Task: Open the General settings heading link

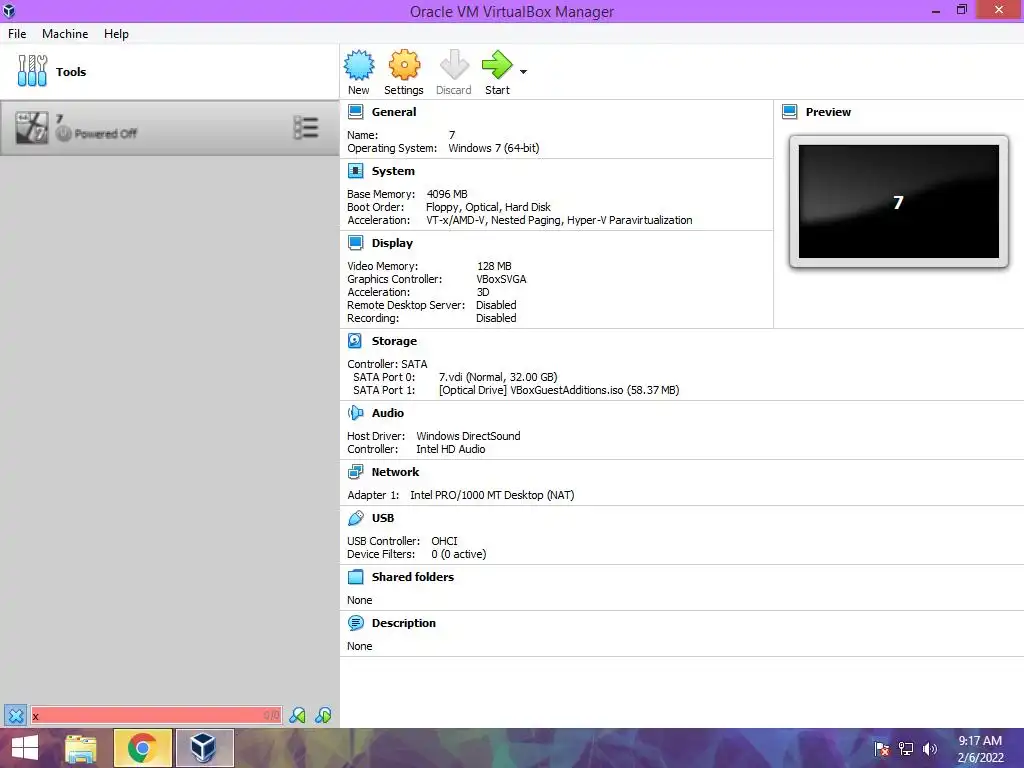Action: click(394, 112)
